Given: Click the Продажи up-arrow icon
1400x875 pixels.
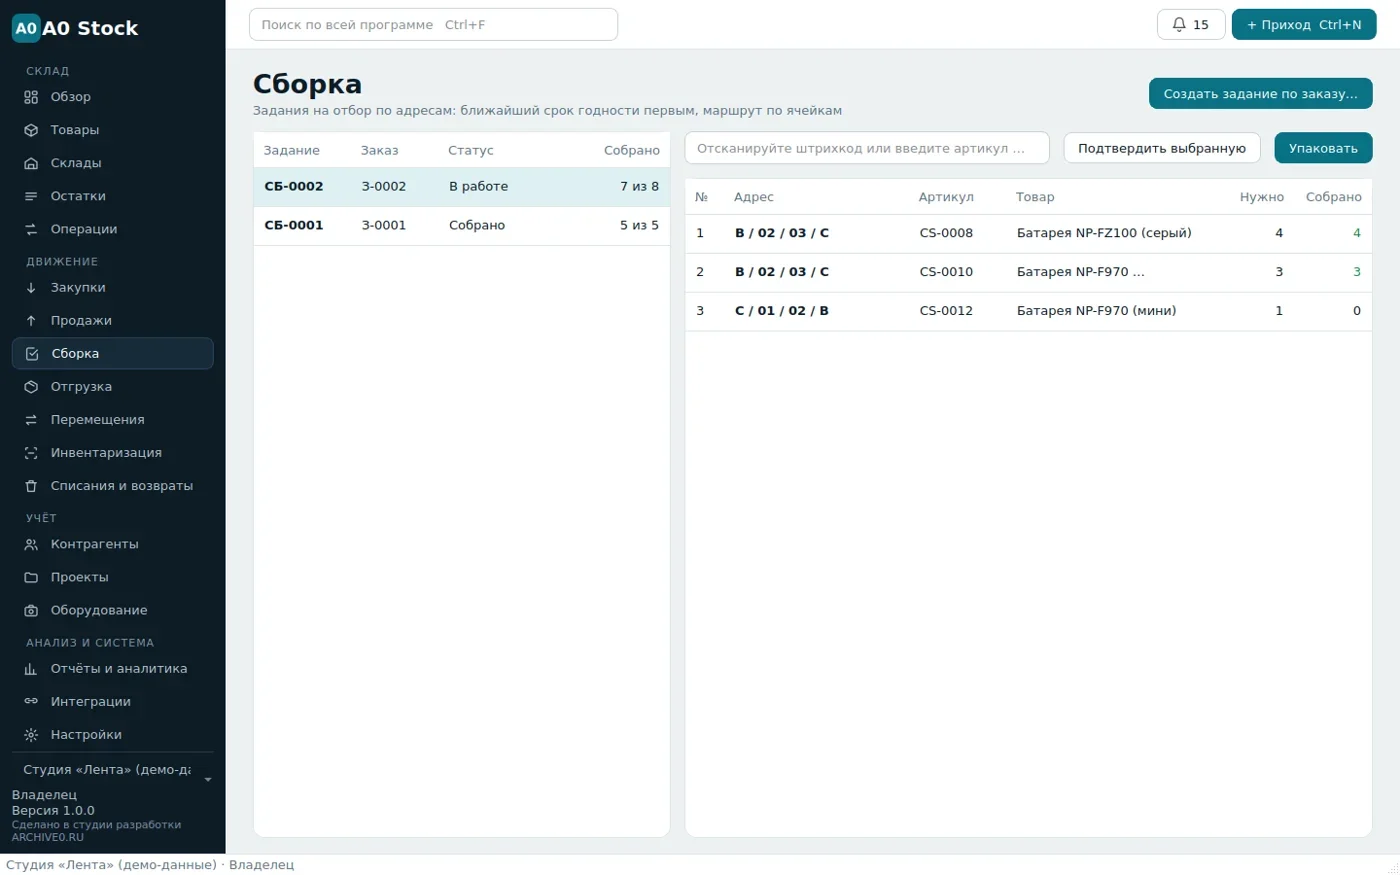Looking at the screenshot, I should coord(31,321).
